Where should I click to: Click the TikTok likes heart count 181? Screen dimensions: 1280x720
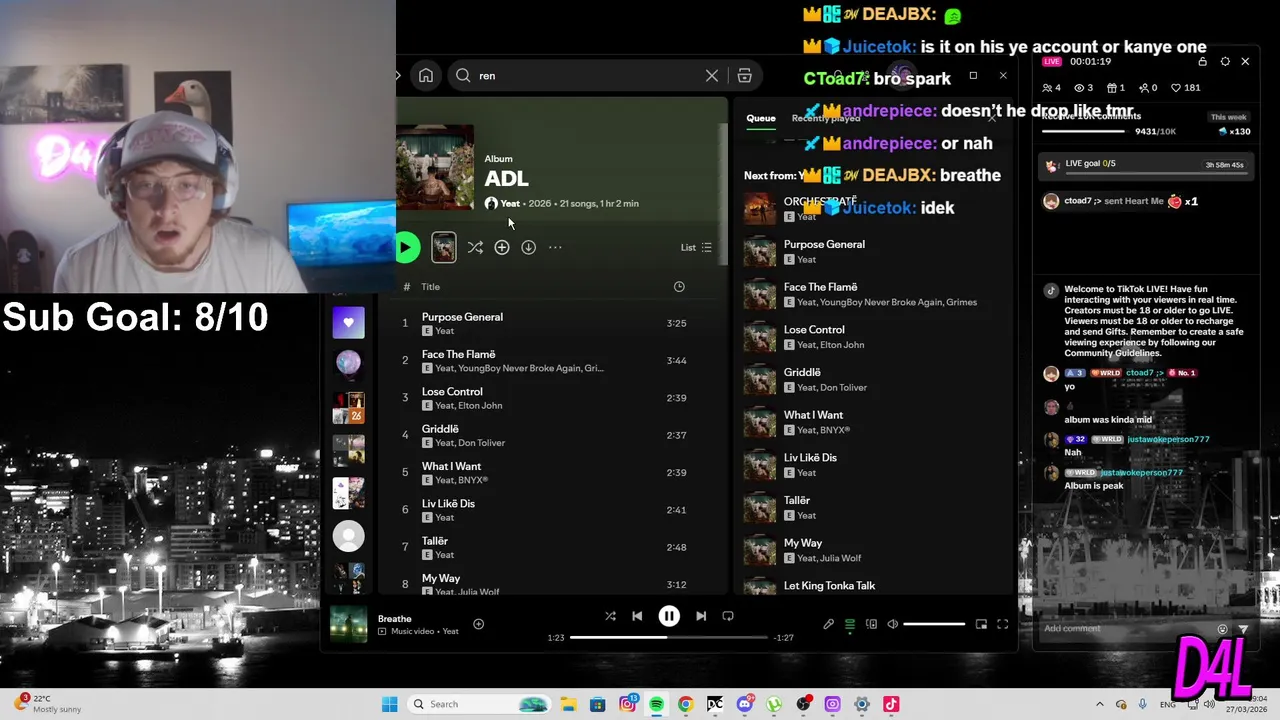[1186, 88]
